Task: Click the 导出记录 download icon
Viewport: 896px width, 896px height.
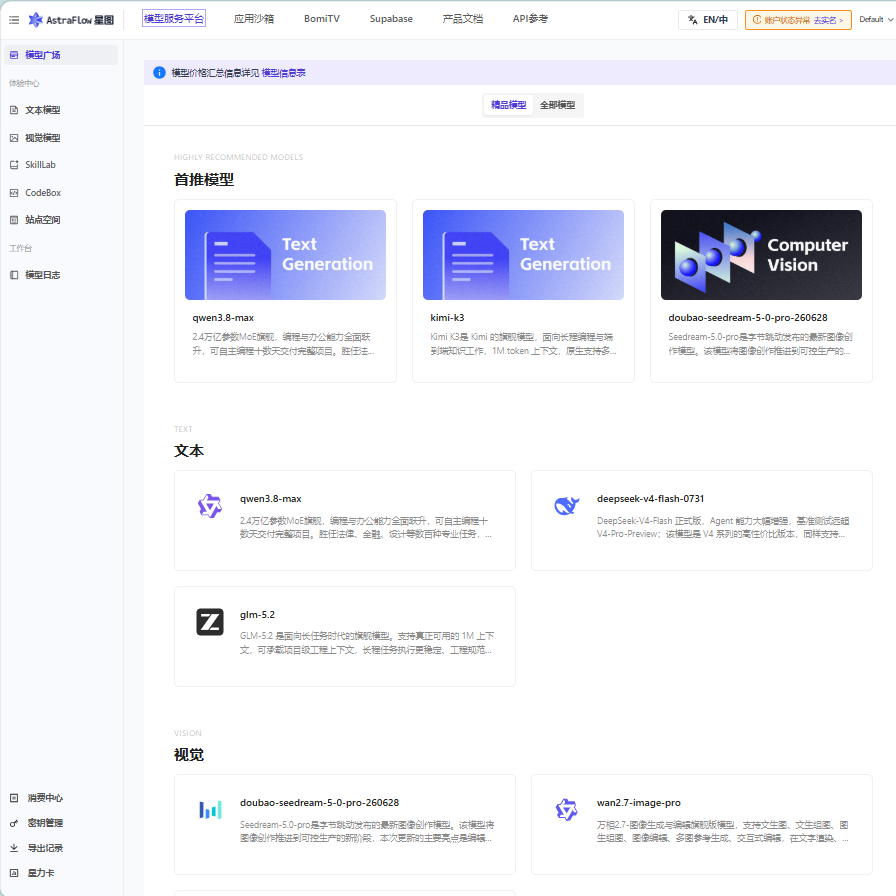Action: coord(14,848)
